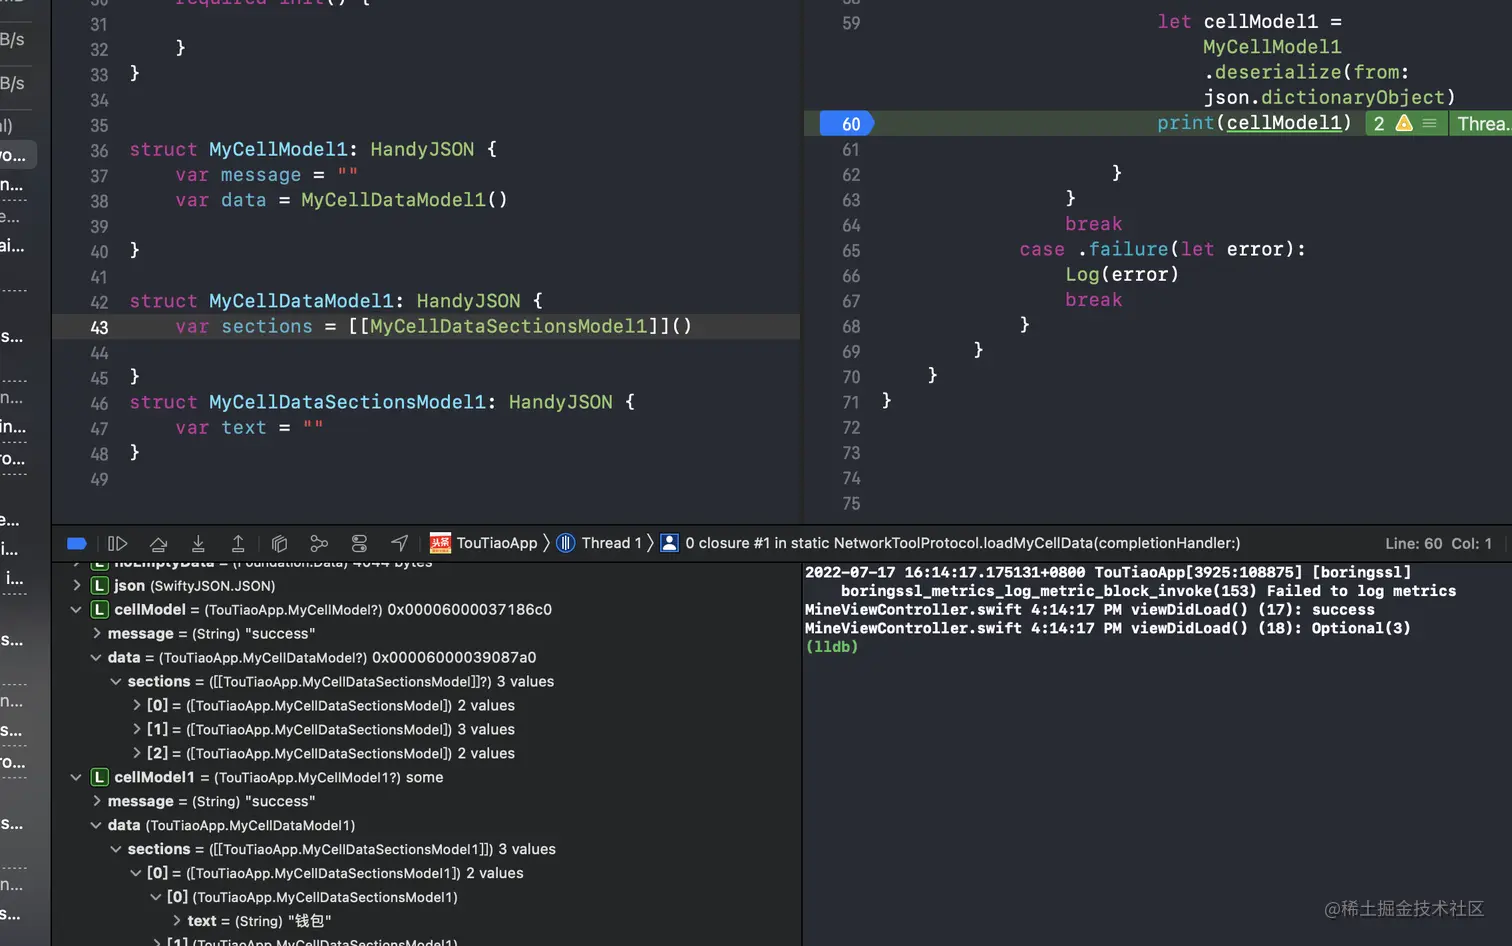This screenshot has width=1512, height=946.
Task: Collapse cellModel1 [0] 2 values row
Action: (x=136, y=873)
